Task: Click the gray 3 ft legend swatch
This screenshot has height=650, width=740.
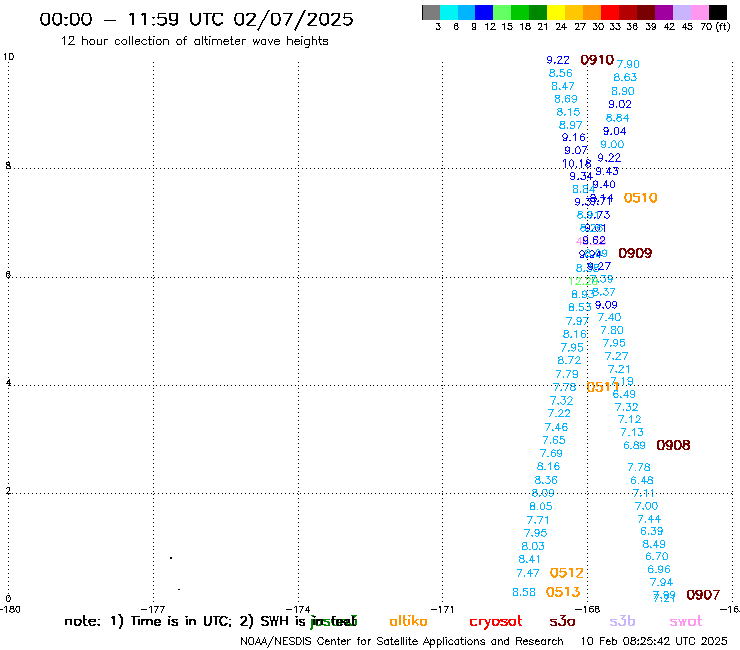Action: [431, 12]
